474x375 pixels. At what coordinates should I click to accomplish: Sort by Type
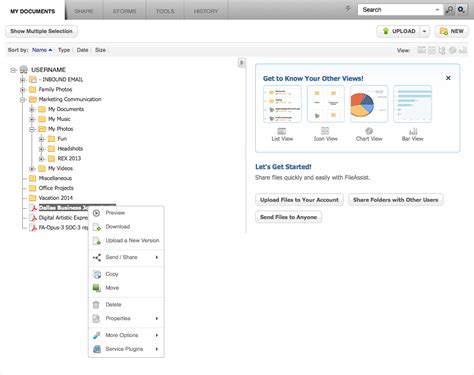64,50
